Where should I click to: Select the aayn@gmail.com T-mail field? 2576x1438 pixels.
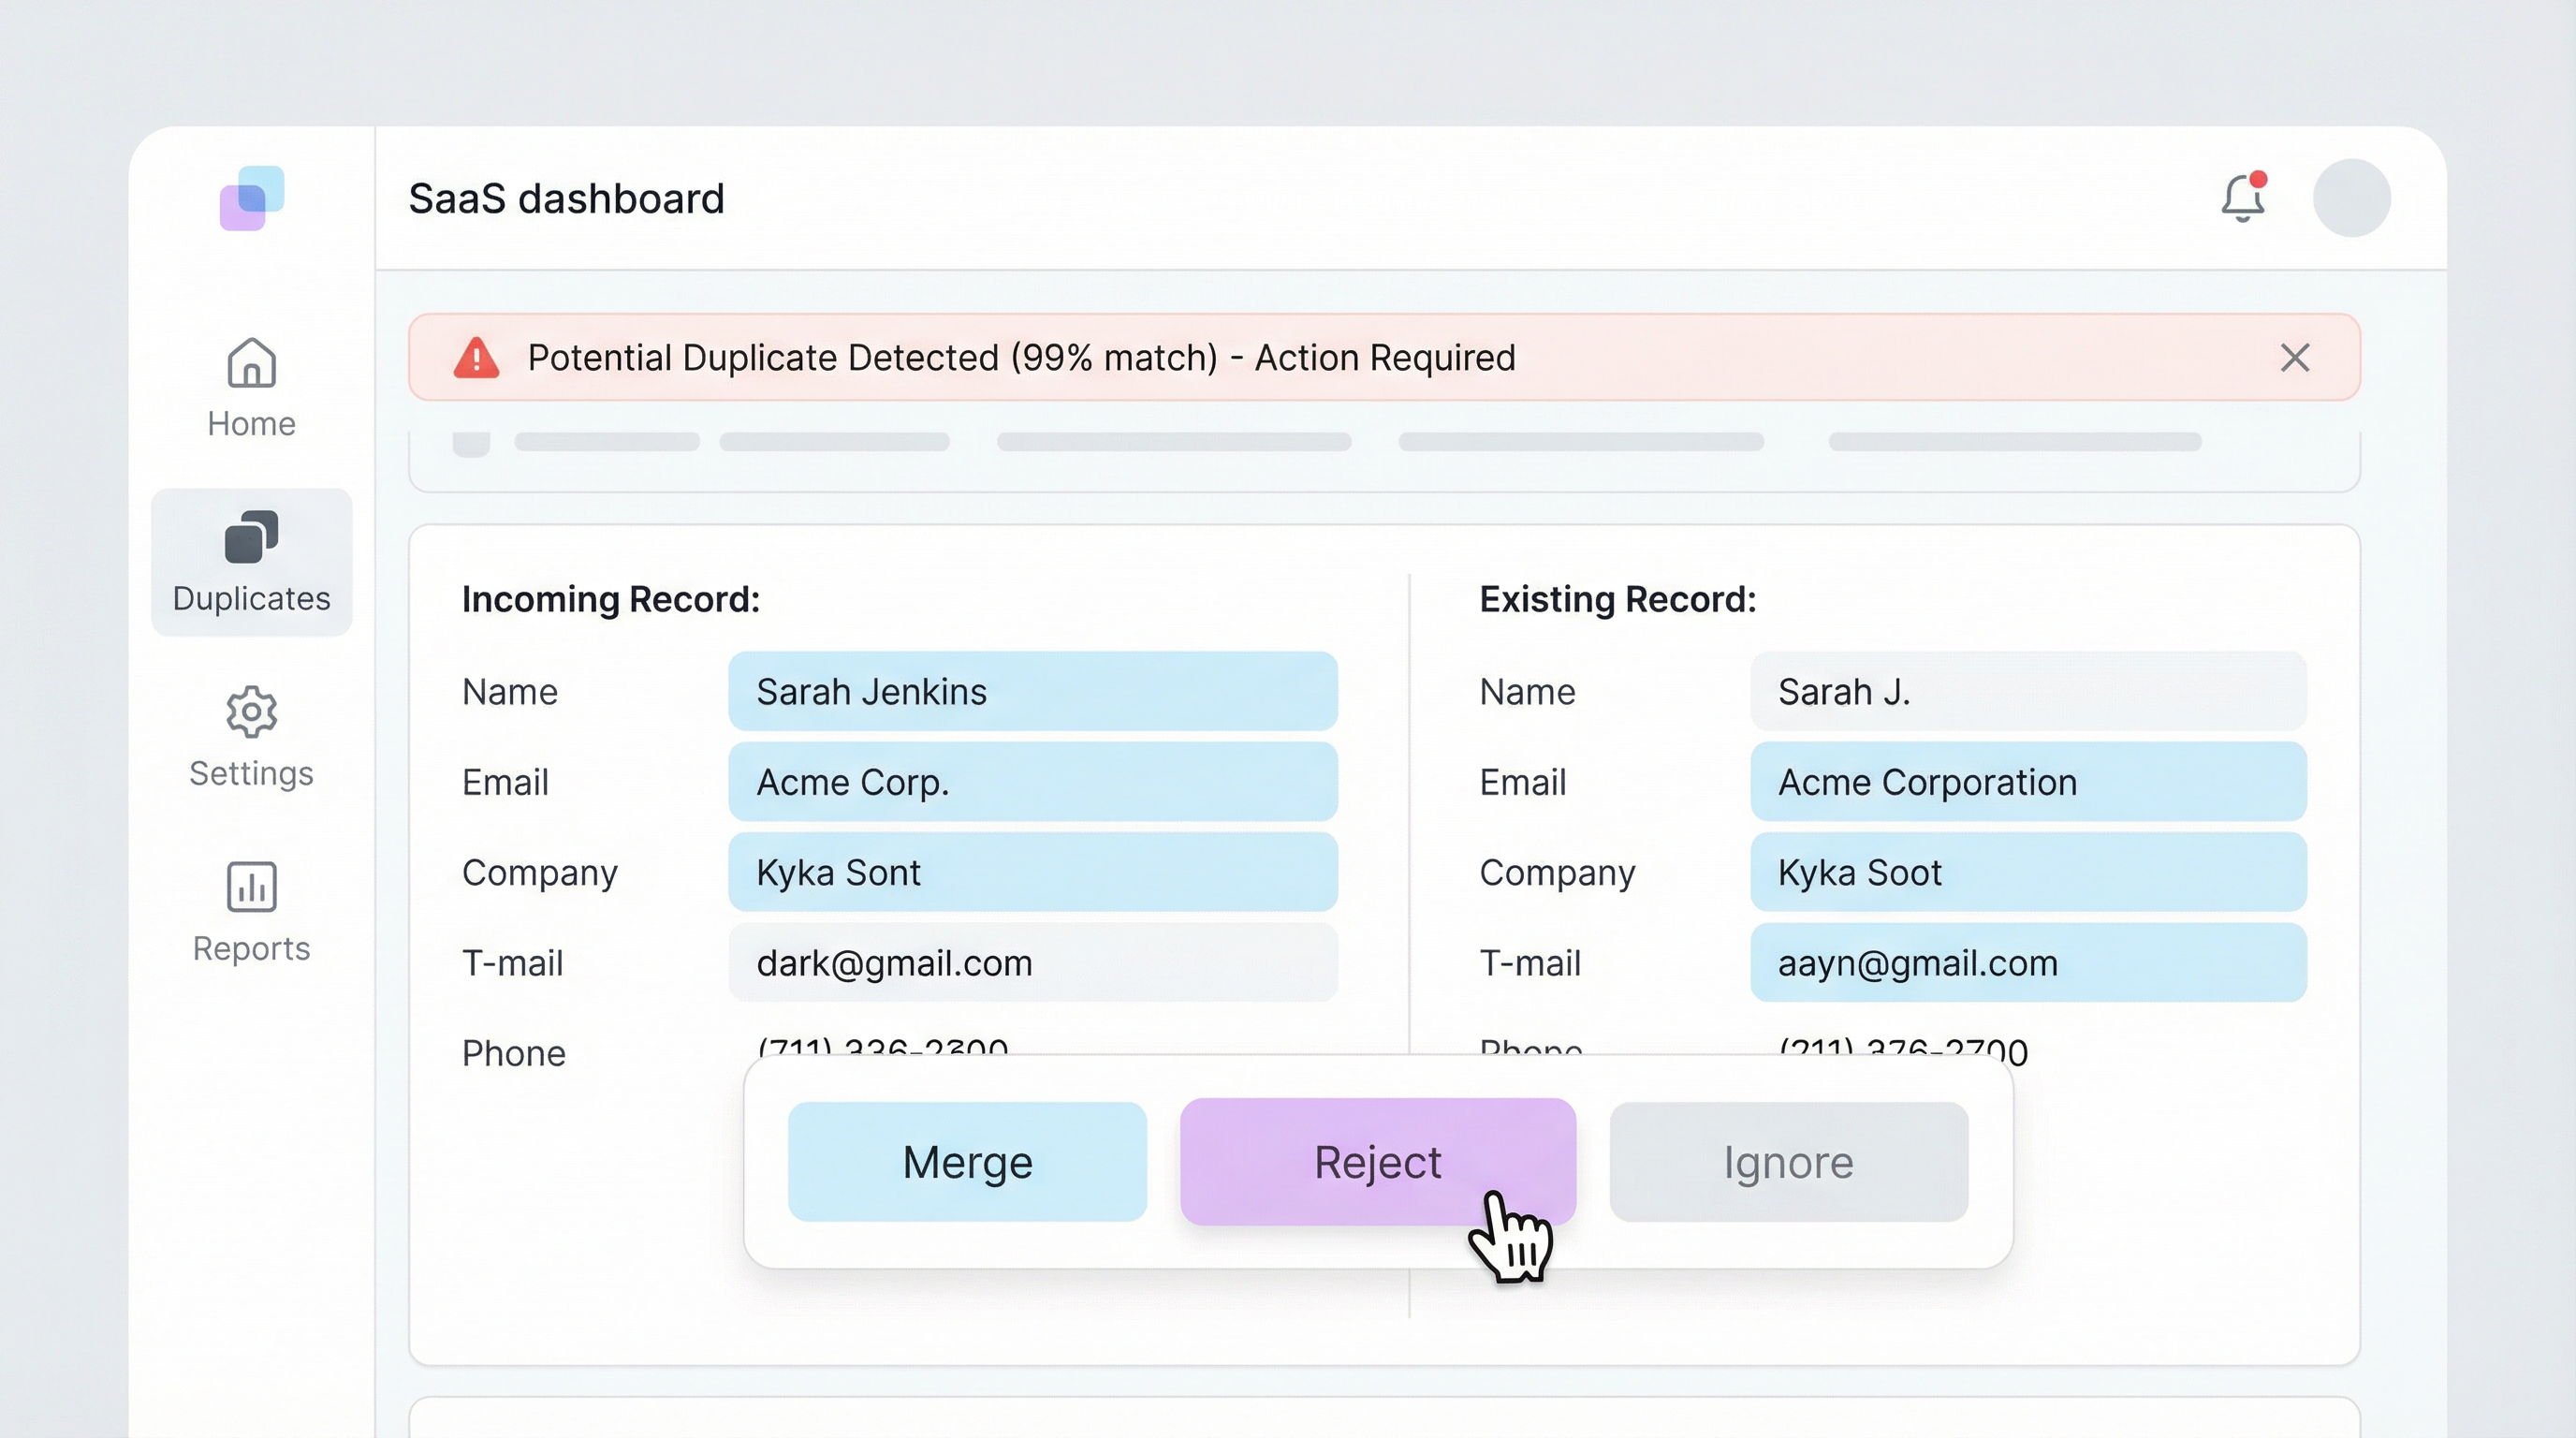pyautogui.click(x=2027, y=962)
